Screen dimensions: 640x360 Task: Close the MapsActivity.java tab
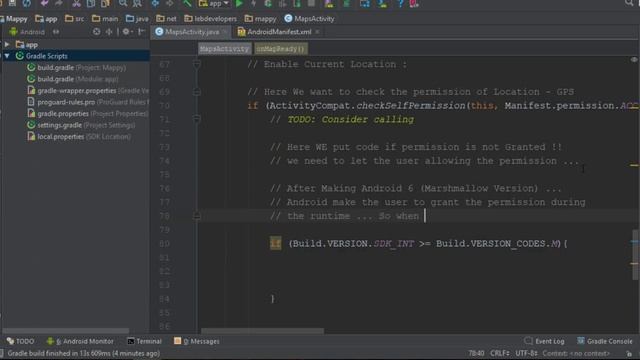(224, 32)
